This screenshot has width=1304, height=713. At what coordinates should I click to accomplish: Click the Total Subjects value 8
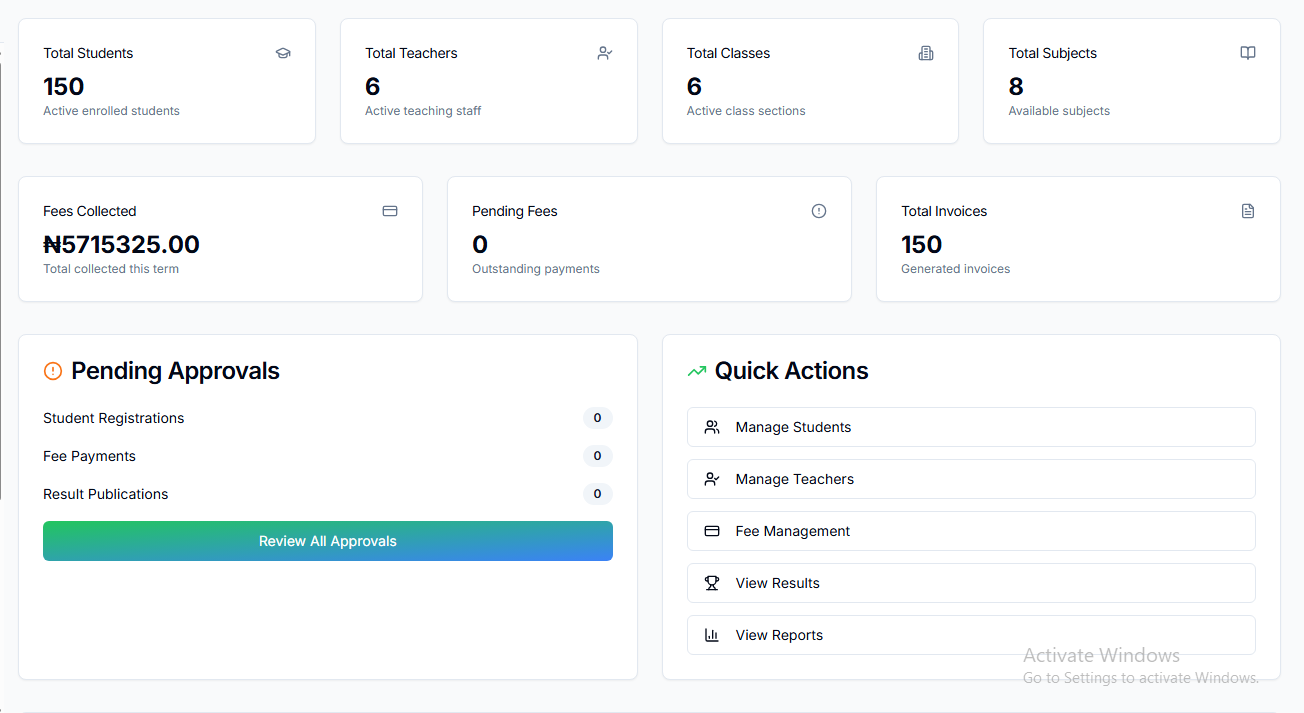pos(1016,86)
